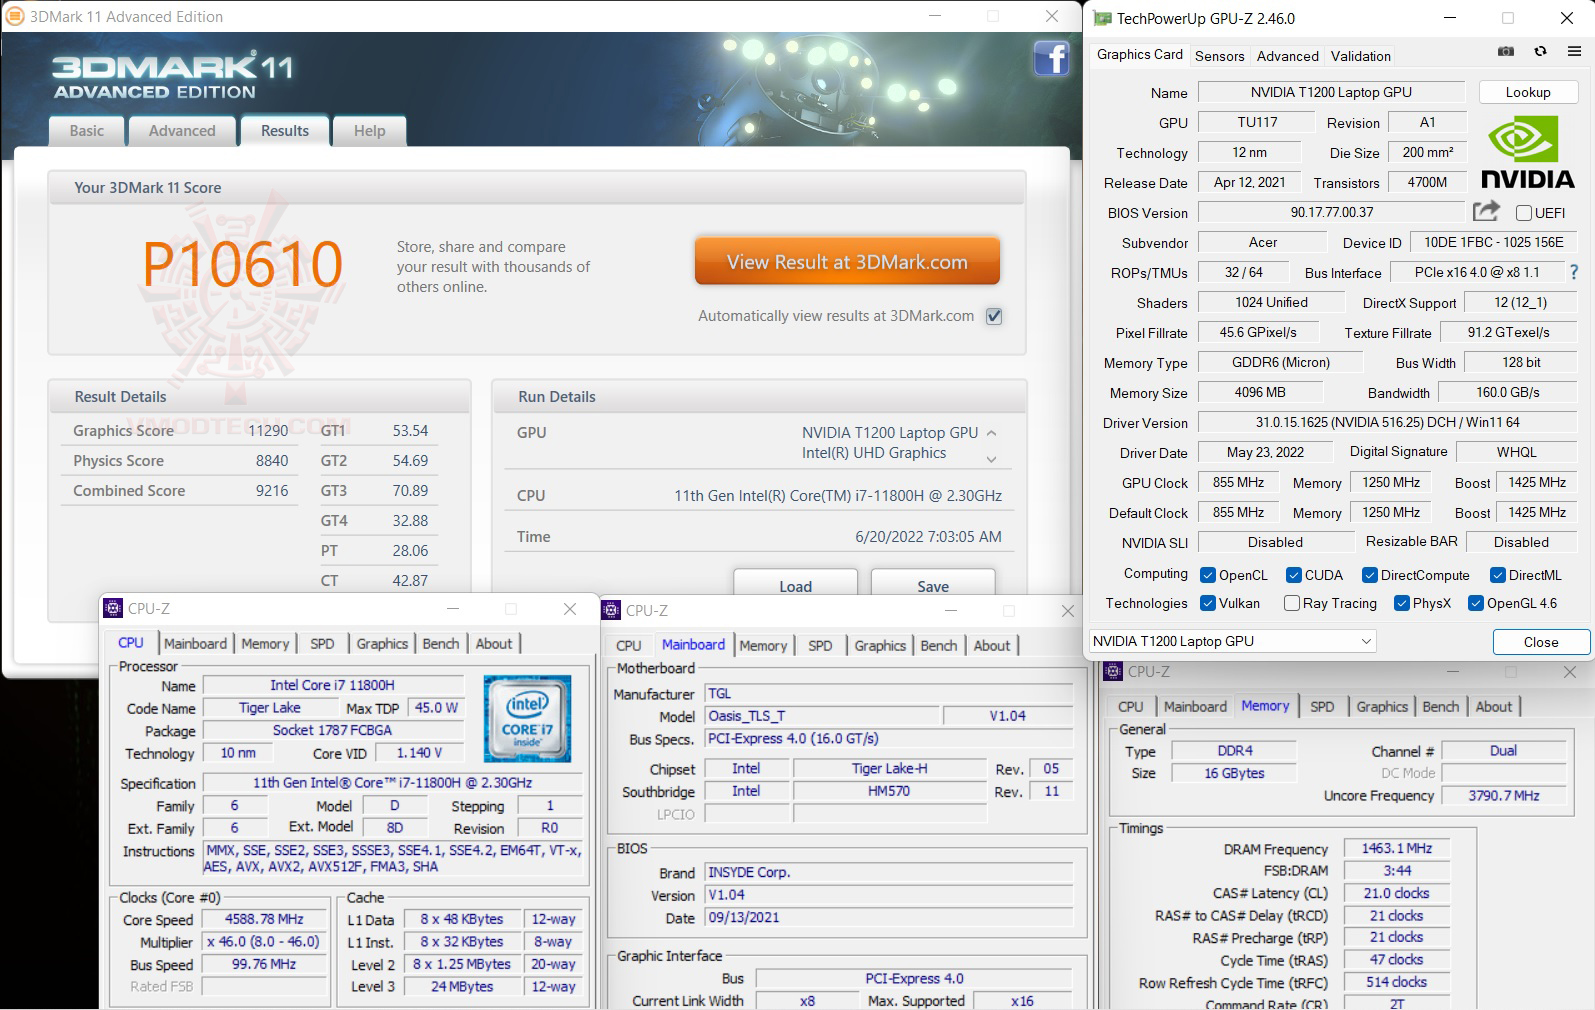Click View Result at 3DMark.com button

point(847,262)
